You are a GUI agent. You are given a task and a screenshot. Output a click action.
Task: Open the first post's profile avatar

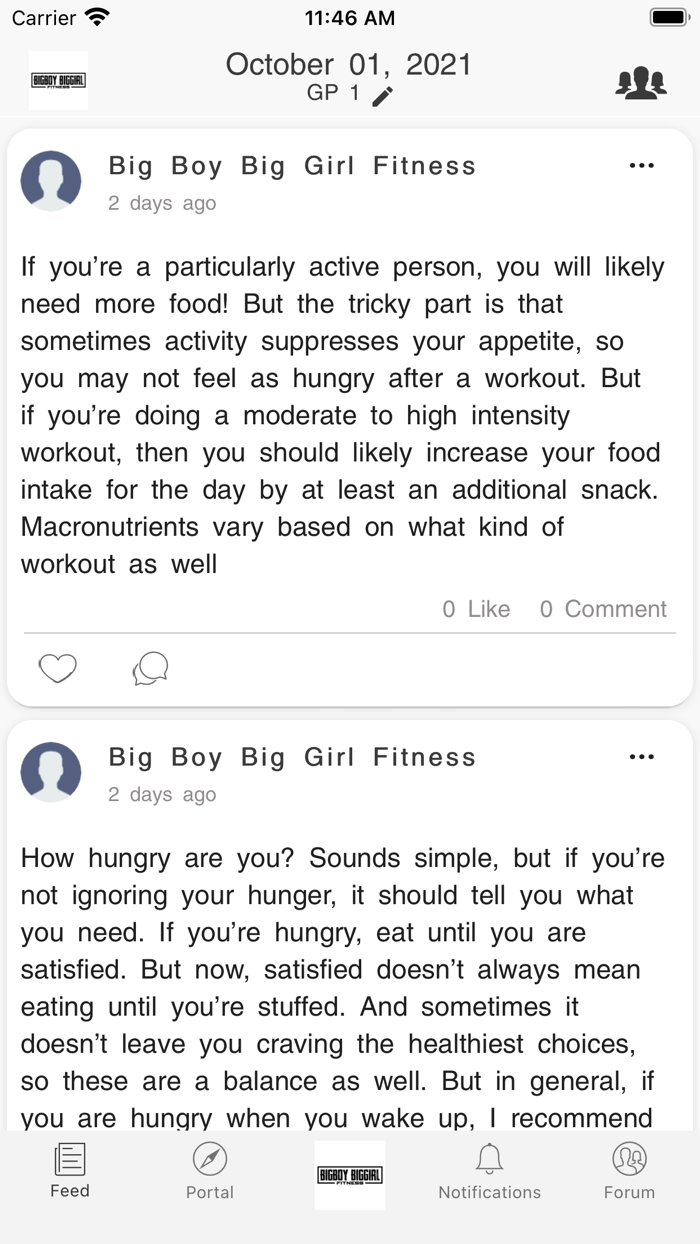51,180
